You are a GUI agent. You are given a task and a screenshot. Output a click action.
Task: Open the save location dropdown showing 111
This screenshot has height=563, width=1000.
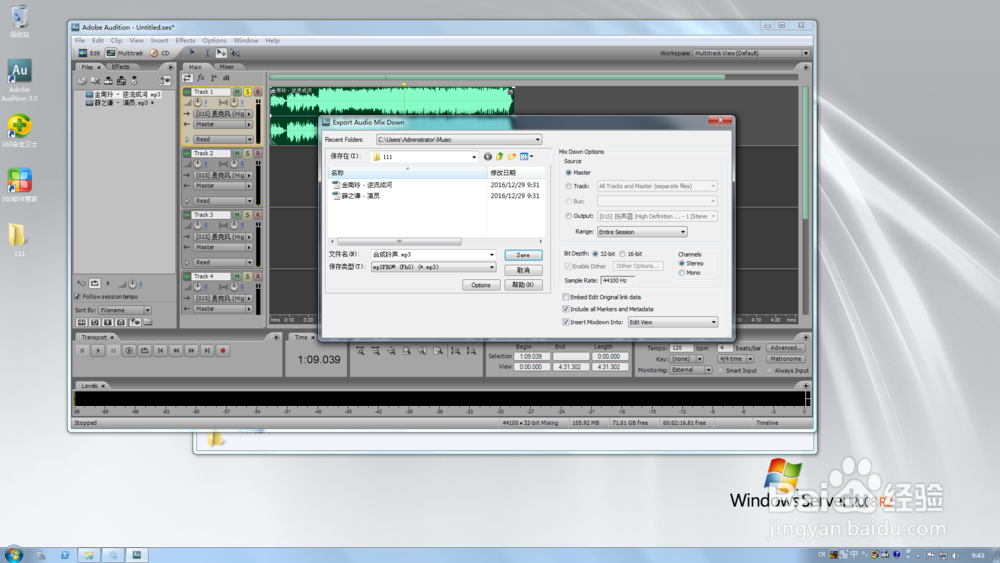424,156
